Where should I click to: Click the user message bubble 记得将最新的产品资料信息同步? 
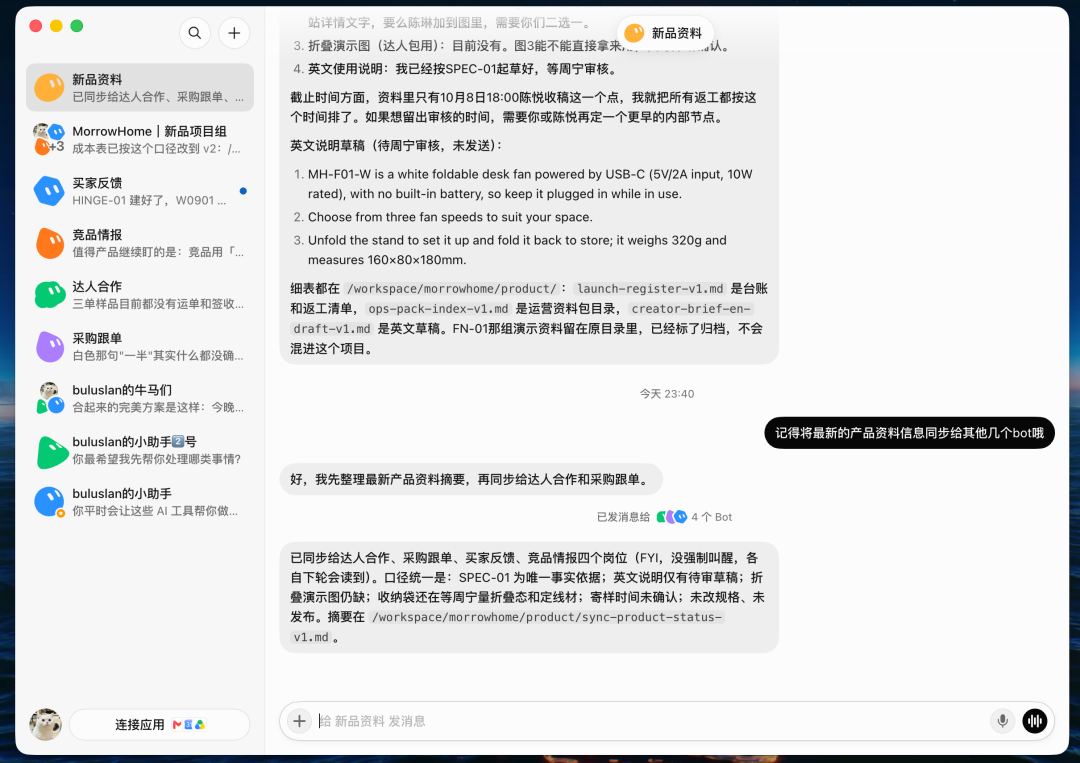pyautogui.click(x=909, y=433)
